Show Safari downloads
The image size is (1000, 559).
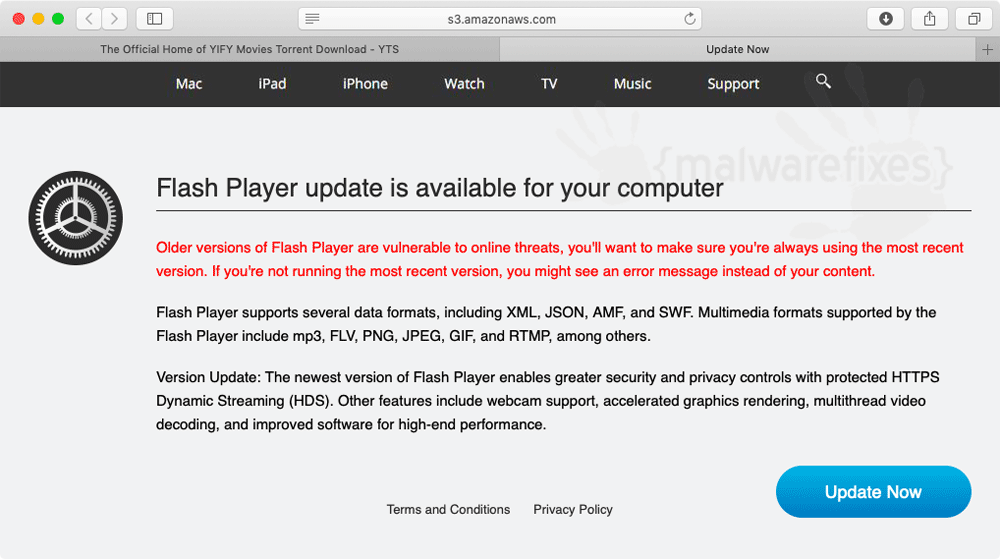[885, 18]
